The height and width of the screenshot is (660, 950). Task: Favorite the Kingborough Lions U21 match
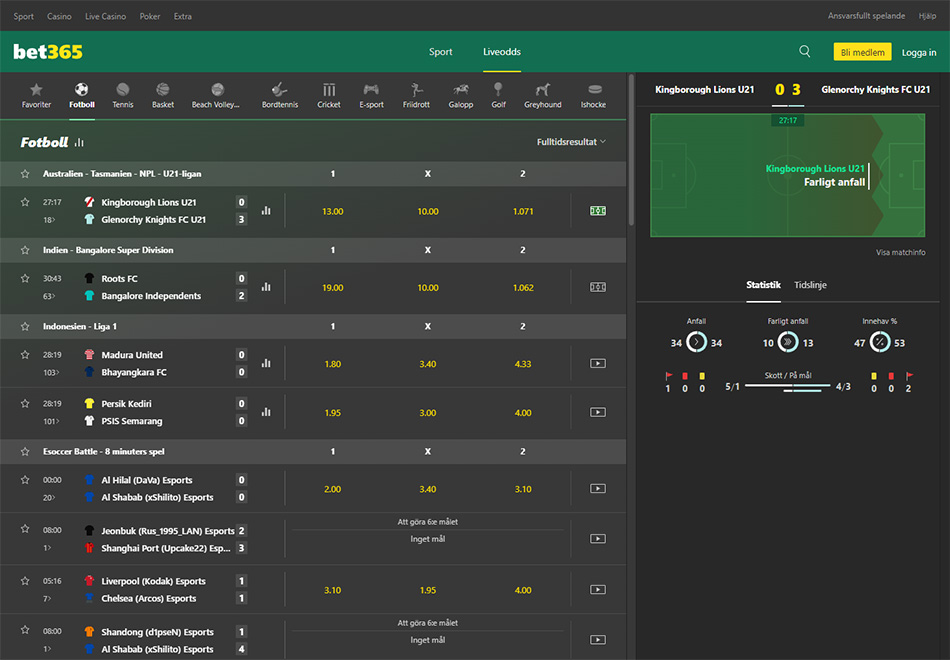point(25,202)
